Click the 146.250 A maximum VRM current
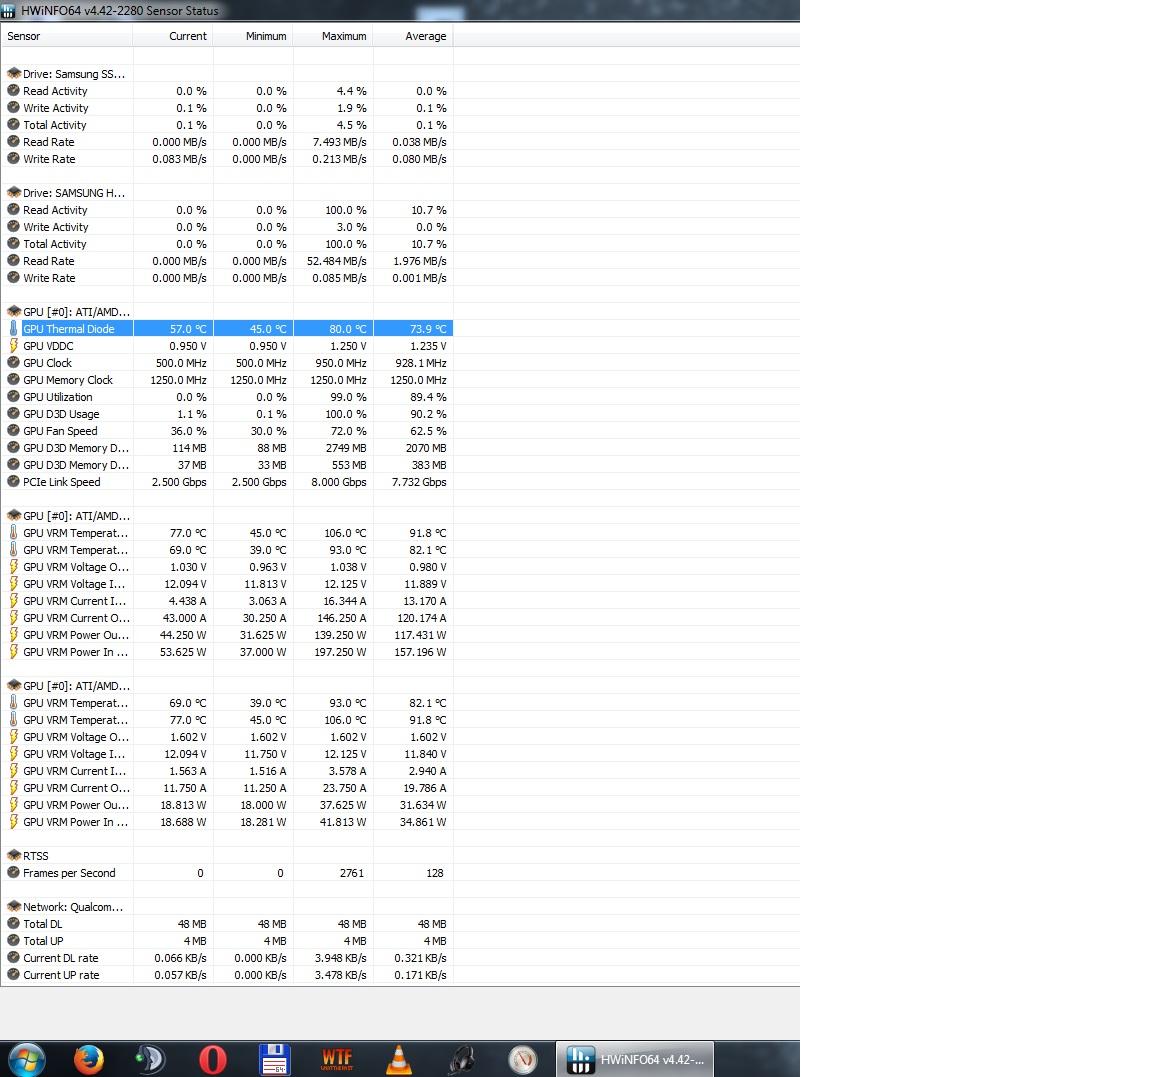 click(x=342, y=618)
